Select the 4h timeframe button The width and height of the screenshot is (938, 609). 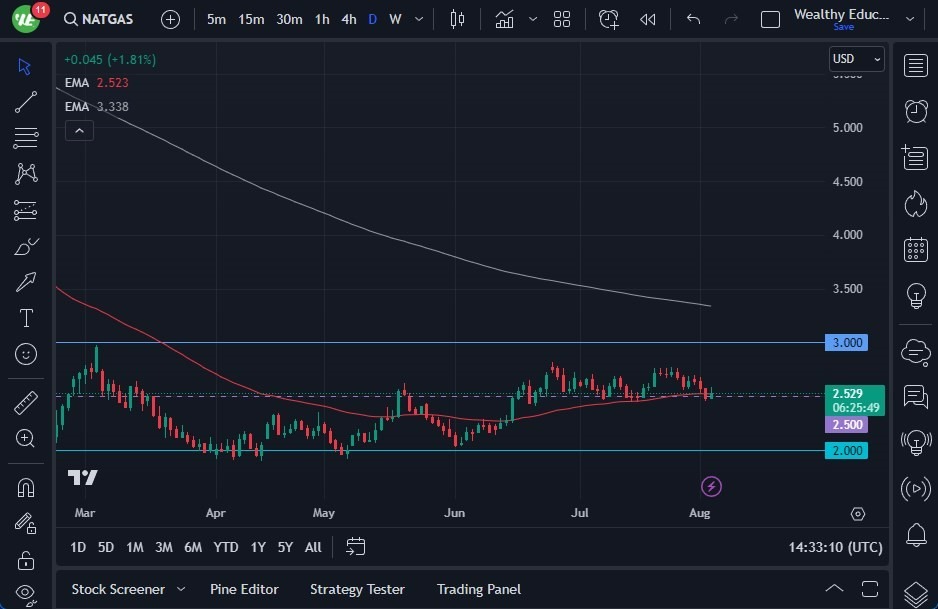tap(348, 19)
